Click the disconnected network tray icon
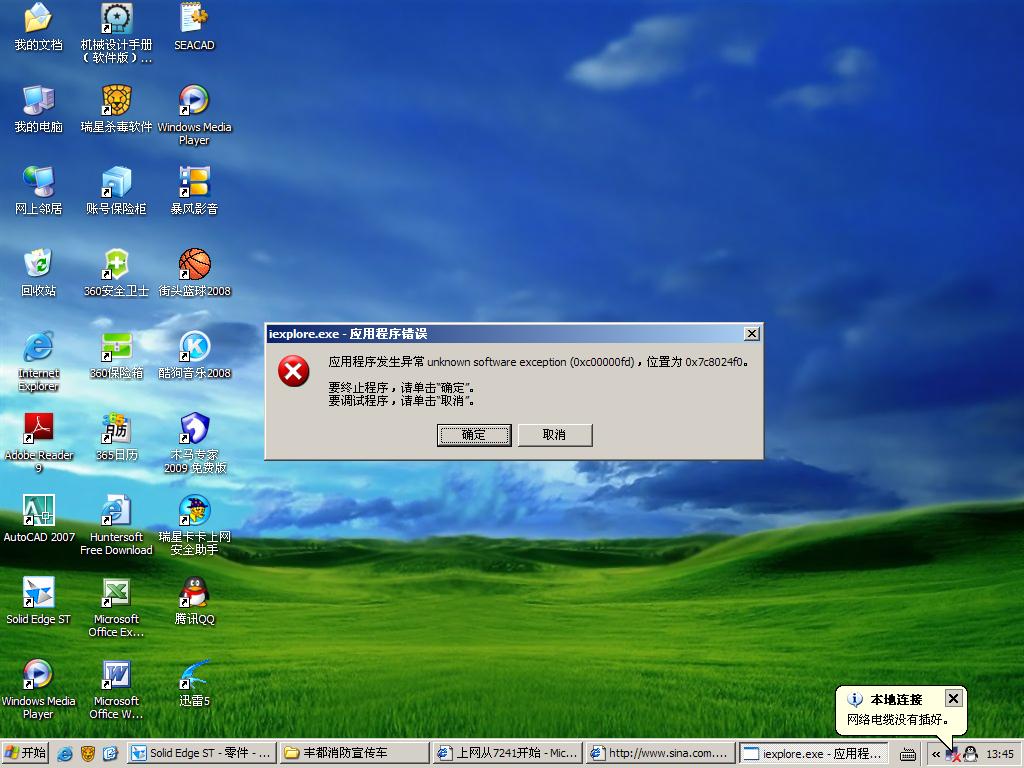Image resolution: width=1024 pixels, height=768 pixels. click(953, 755)
